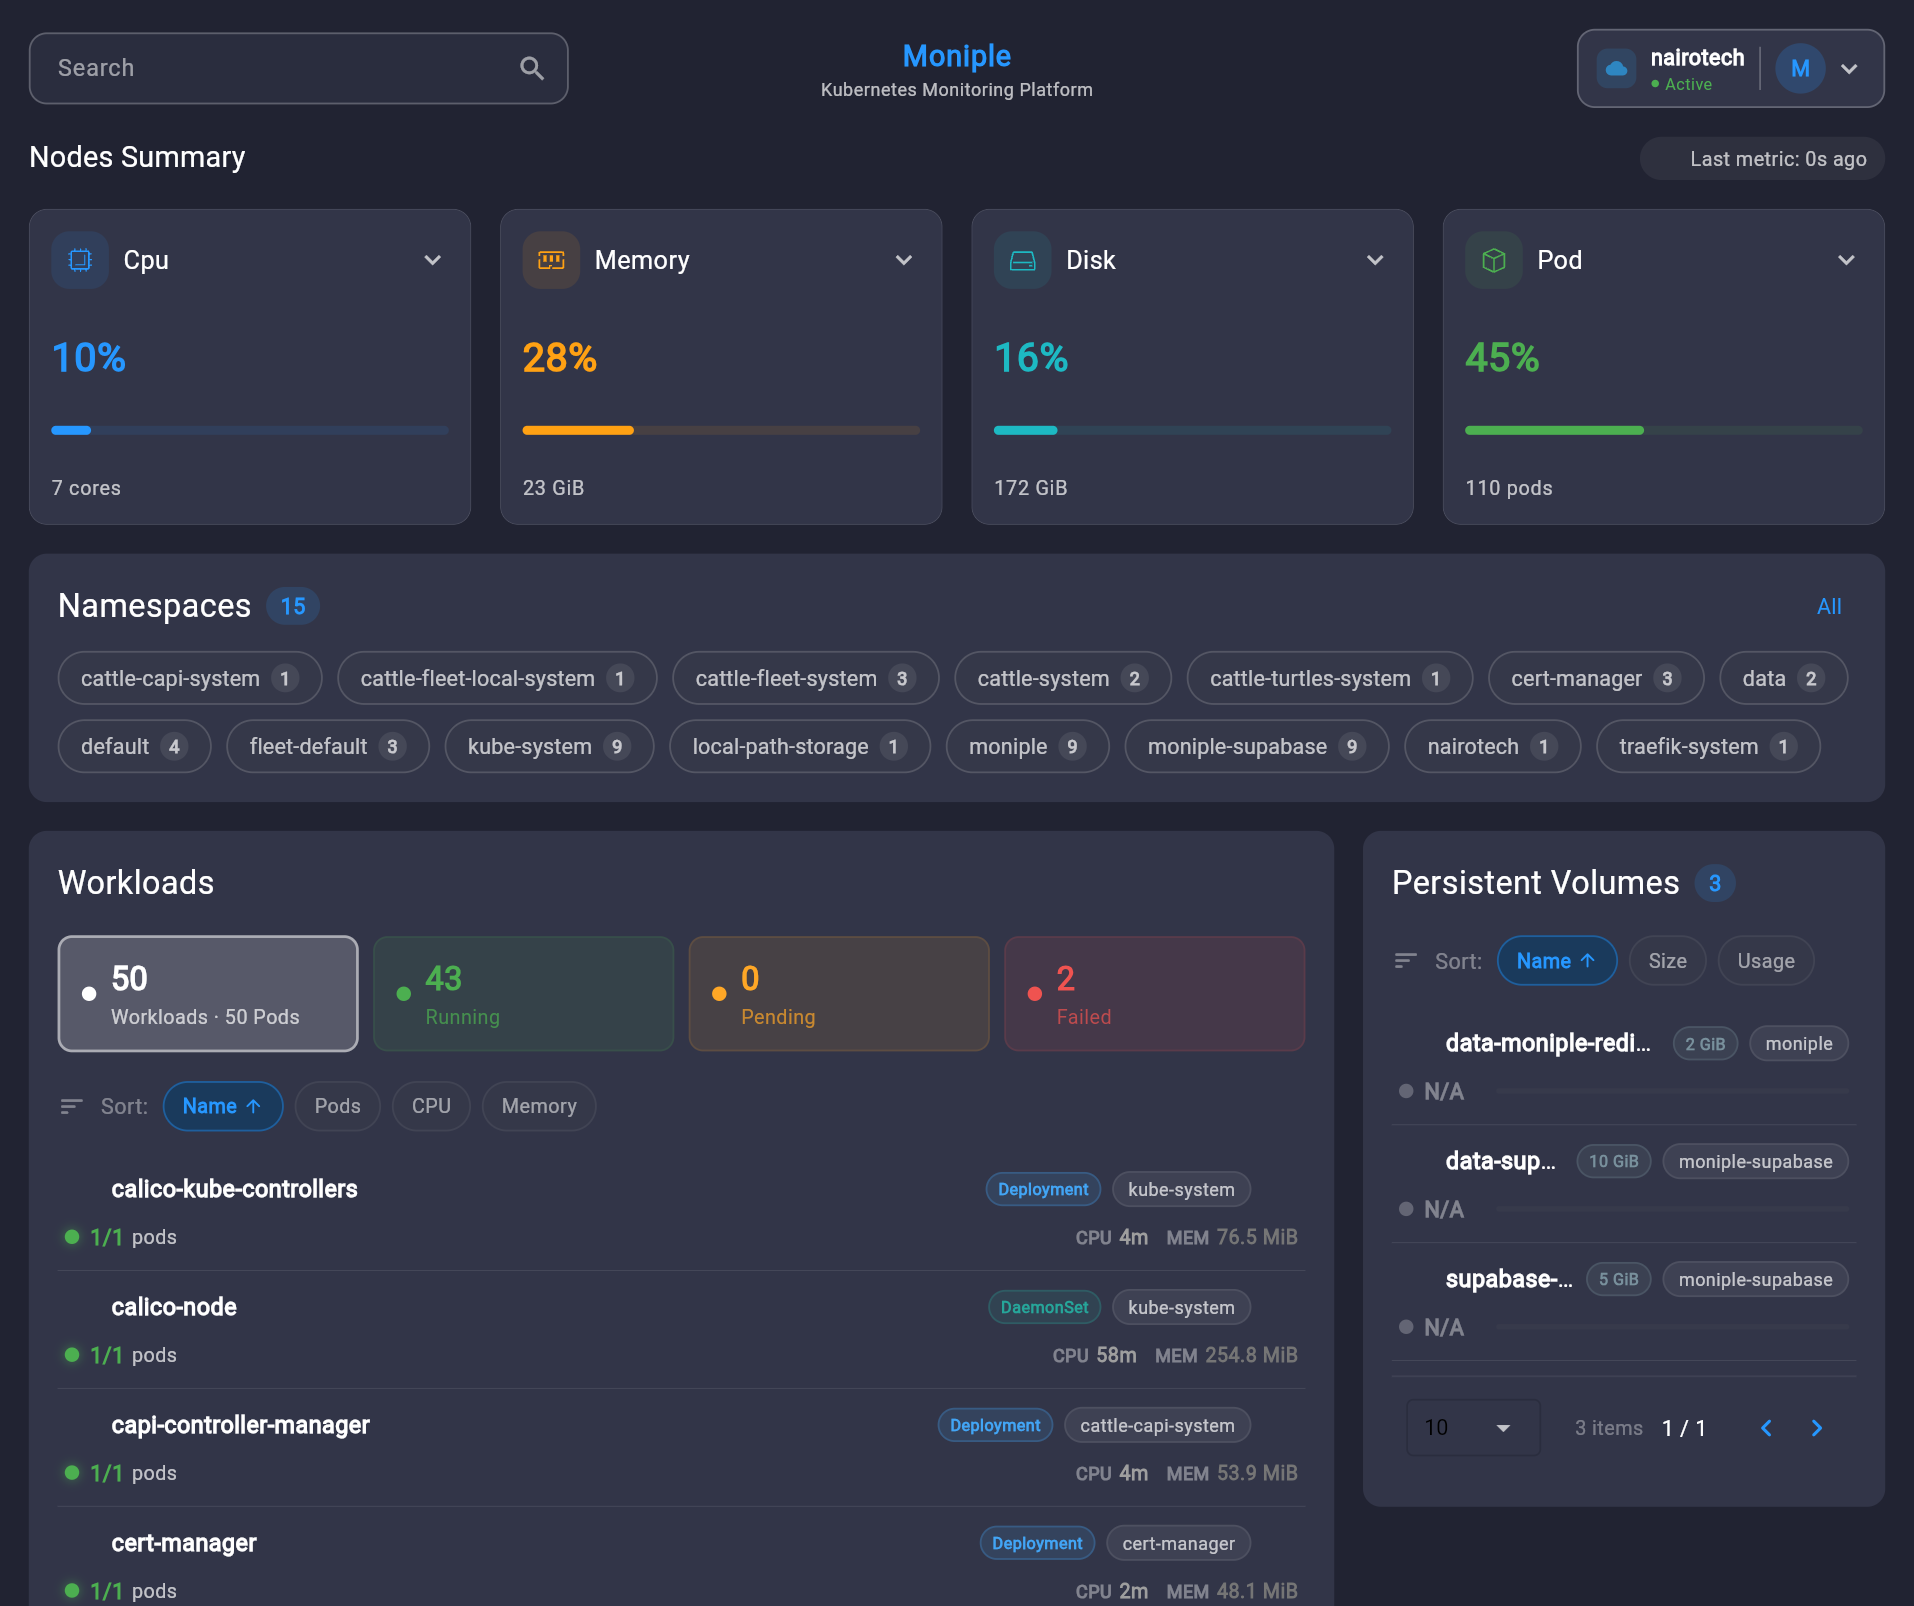The image size is (1914, 1606).
Task: Select the Pending workloads filter
Action: click(838, 993)
